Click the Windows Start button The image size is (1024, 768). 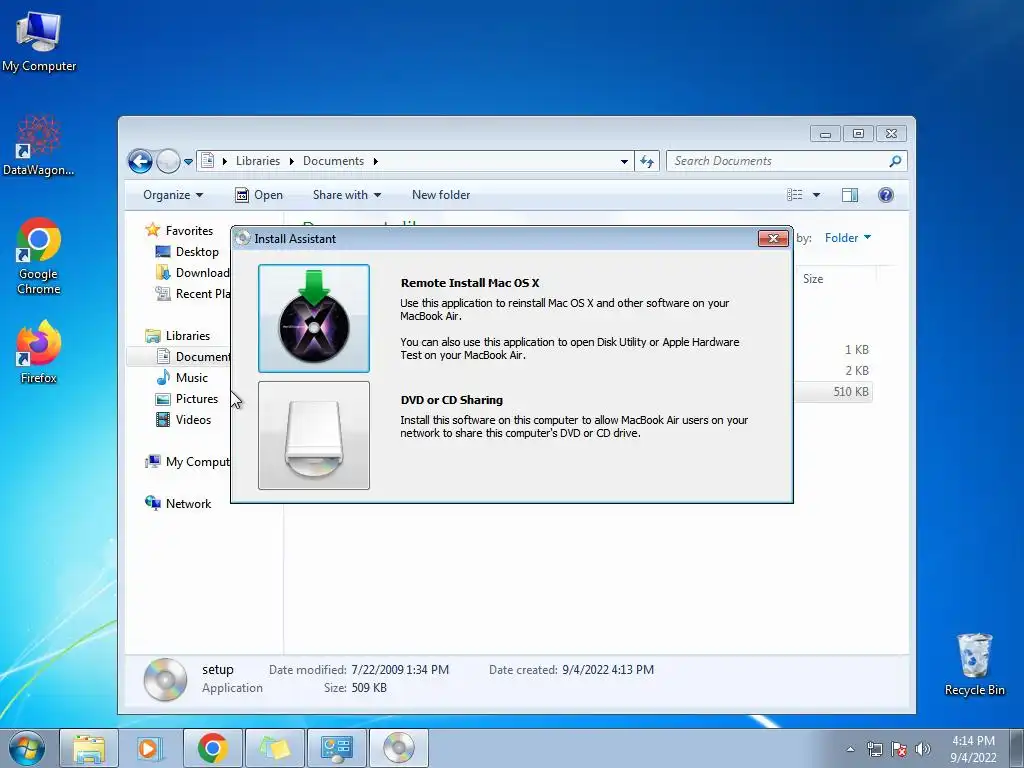tap(27, 748)
